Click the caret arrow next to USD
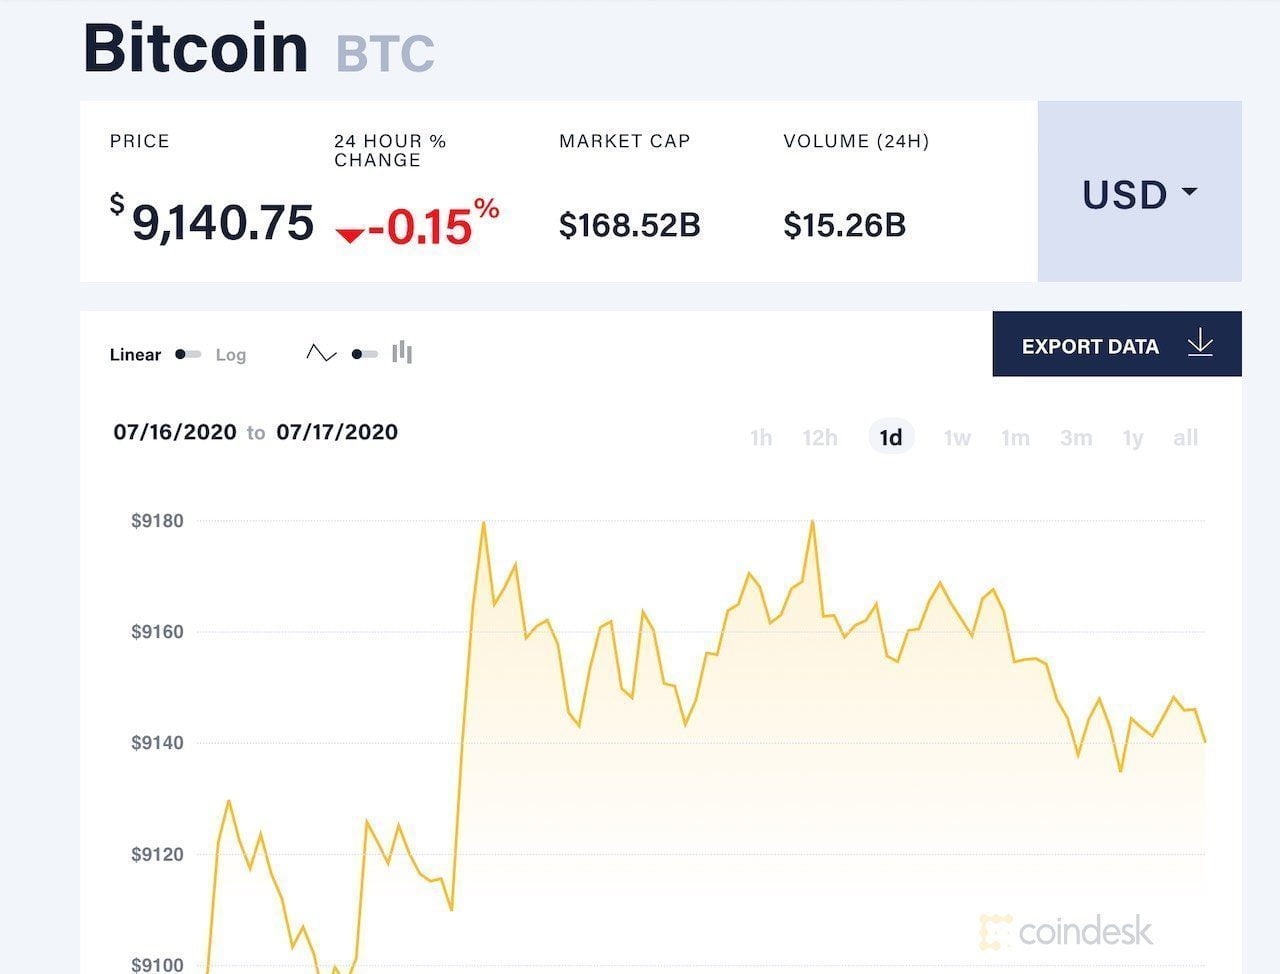This screenshot has width=1280, height=974. pos(1189,191)
